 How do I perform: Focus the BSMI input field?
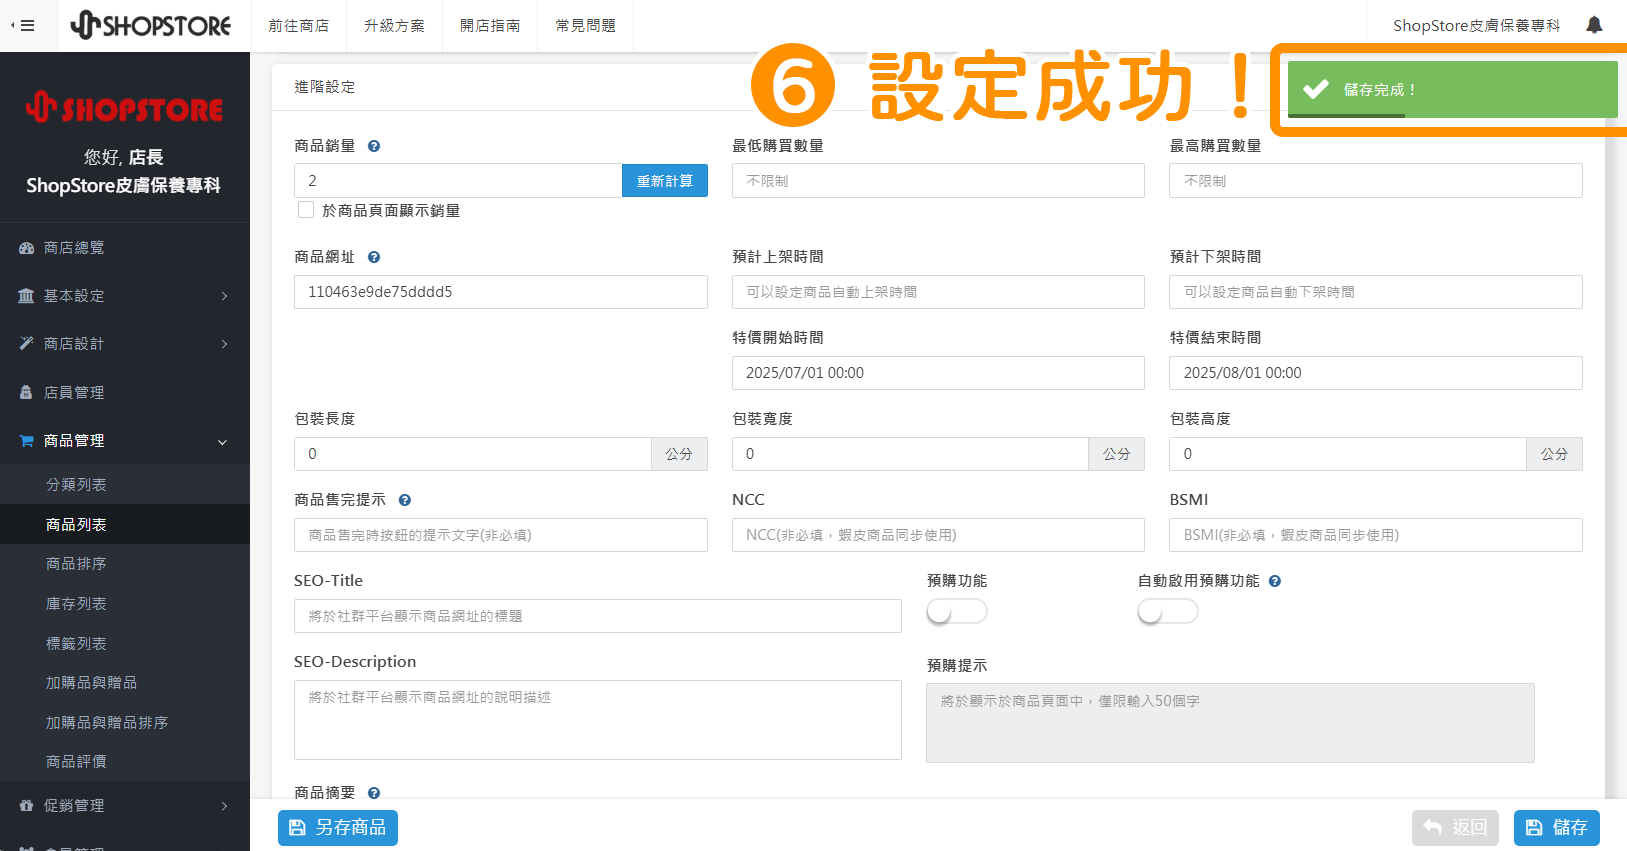tap(1376, 535)
